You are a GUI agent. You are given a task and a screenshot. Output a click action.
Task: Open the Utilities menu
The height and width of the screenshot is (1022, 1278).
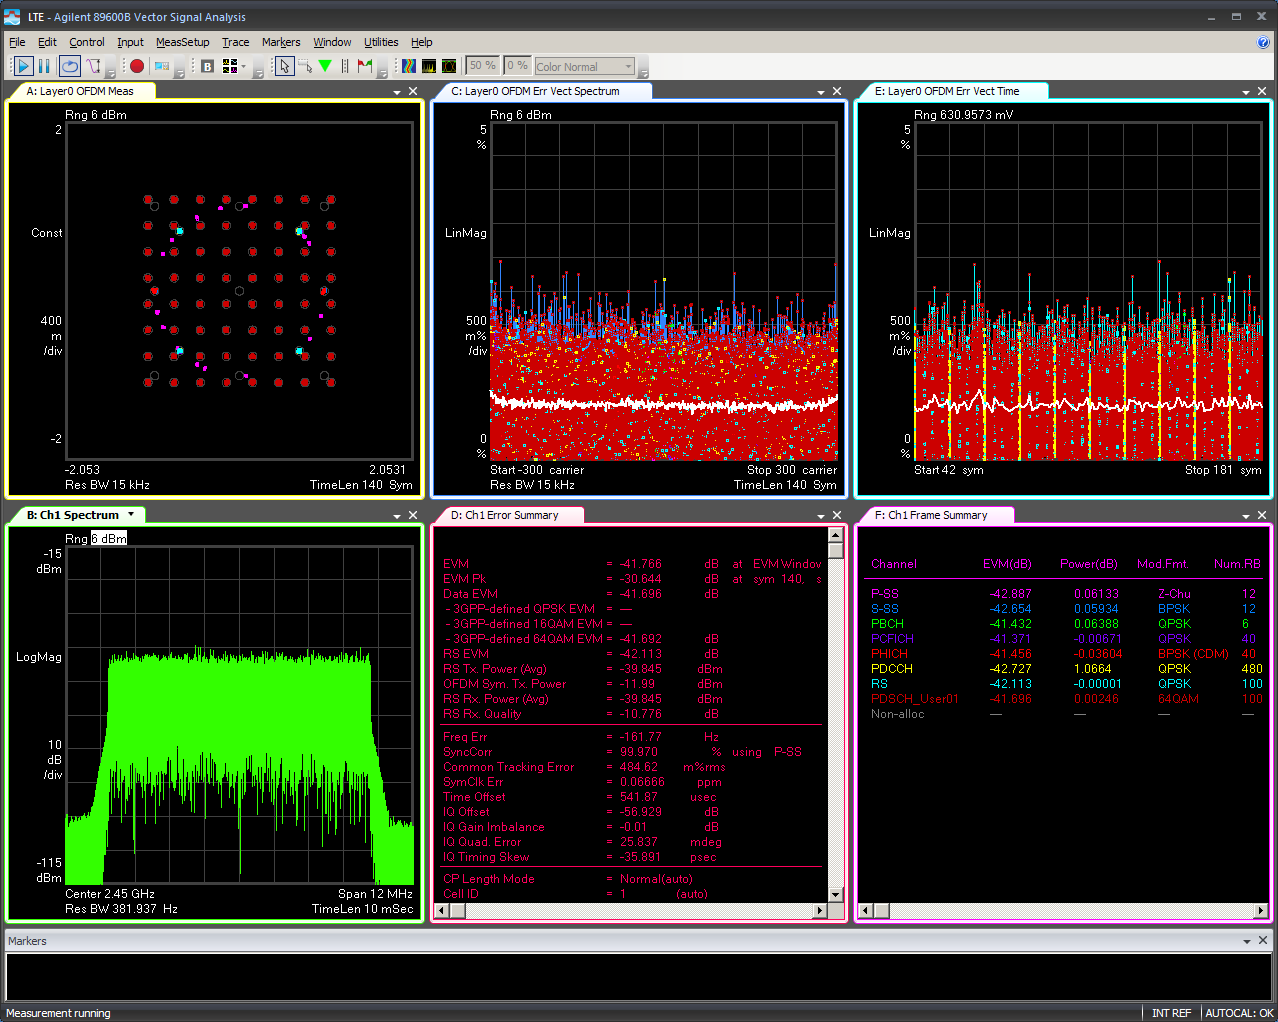tap(381, 42)
